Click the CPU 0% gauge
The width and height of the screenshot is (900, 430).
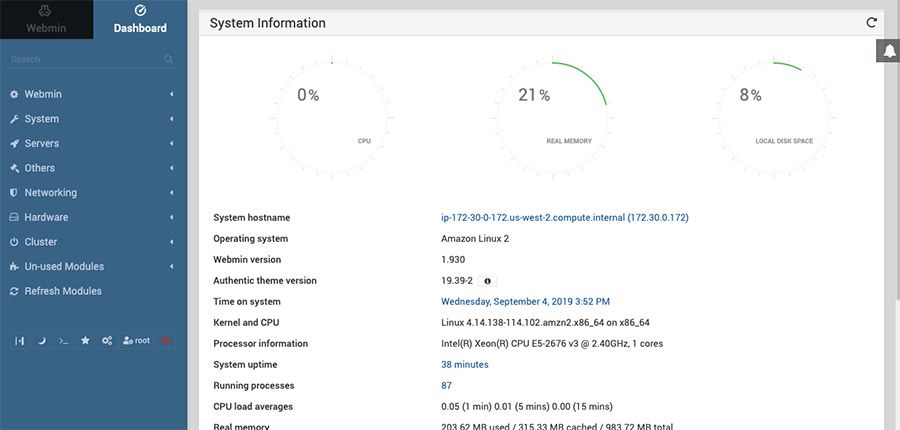coord(332,118)
